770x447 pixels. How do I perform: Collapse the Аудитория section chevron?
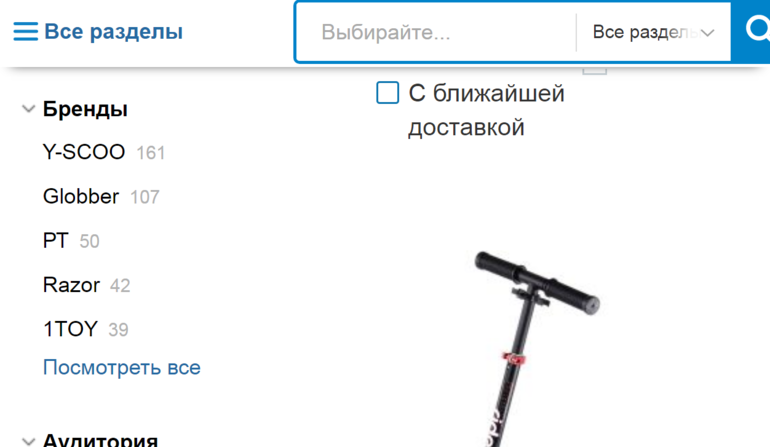pos(28,441)
